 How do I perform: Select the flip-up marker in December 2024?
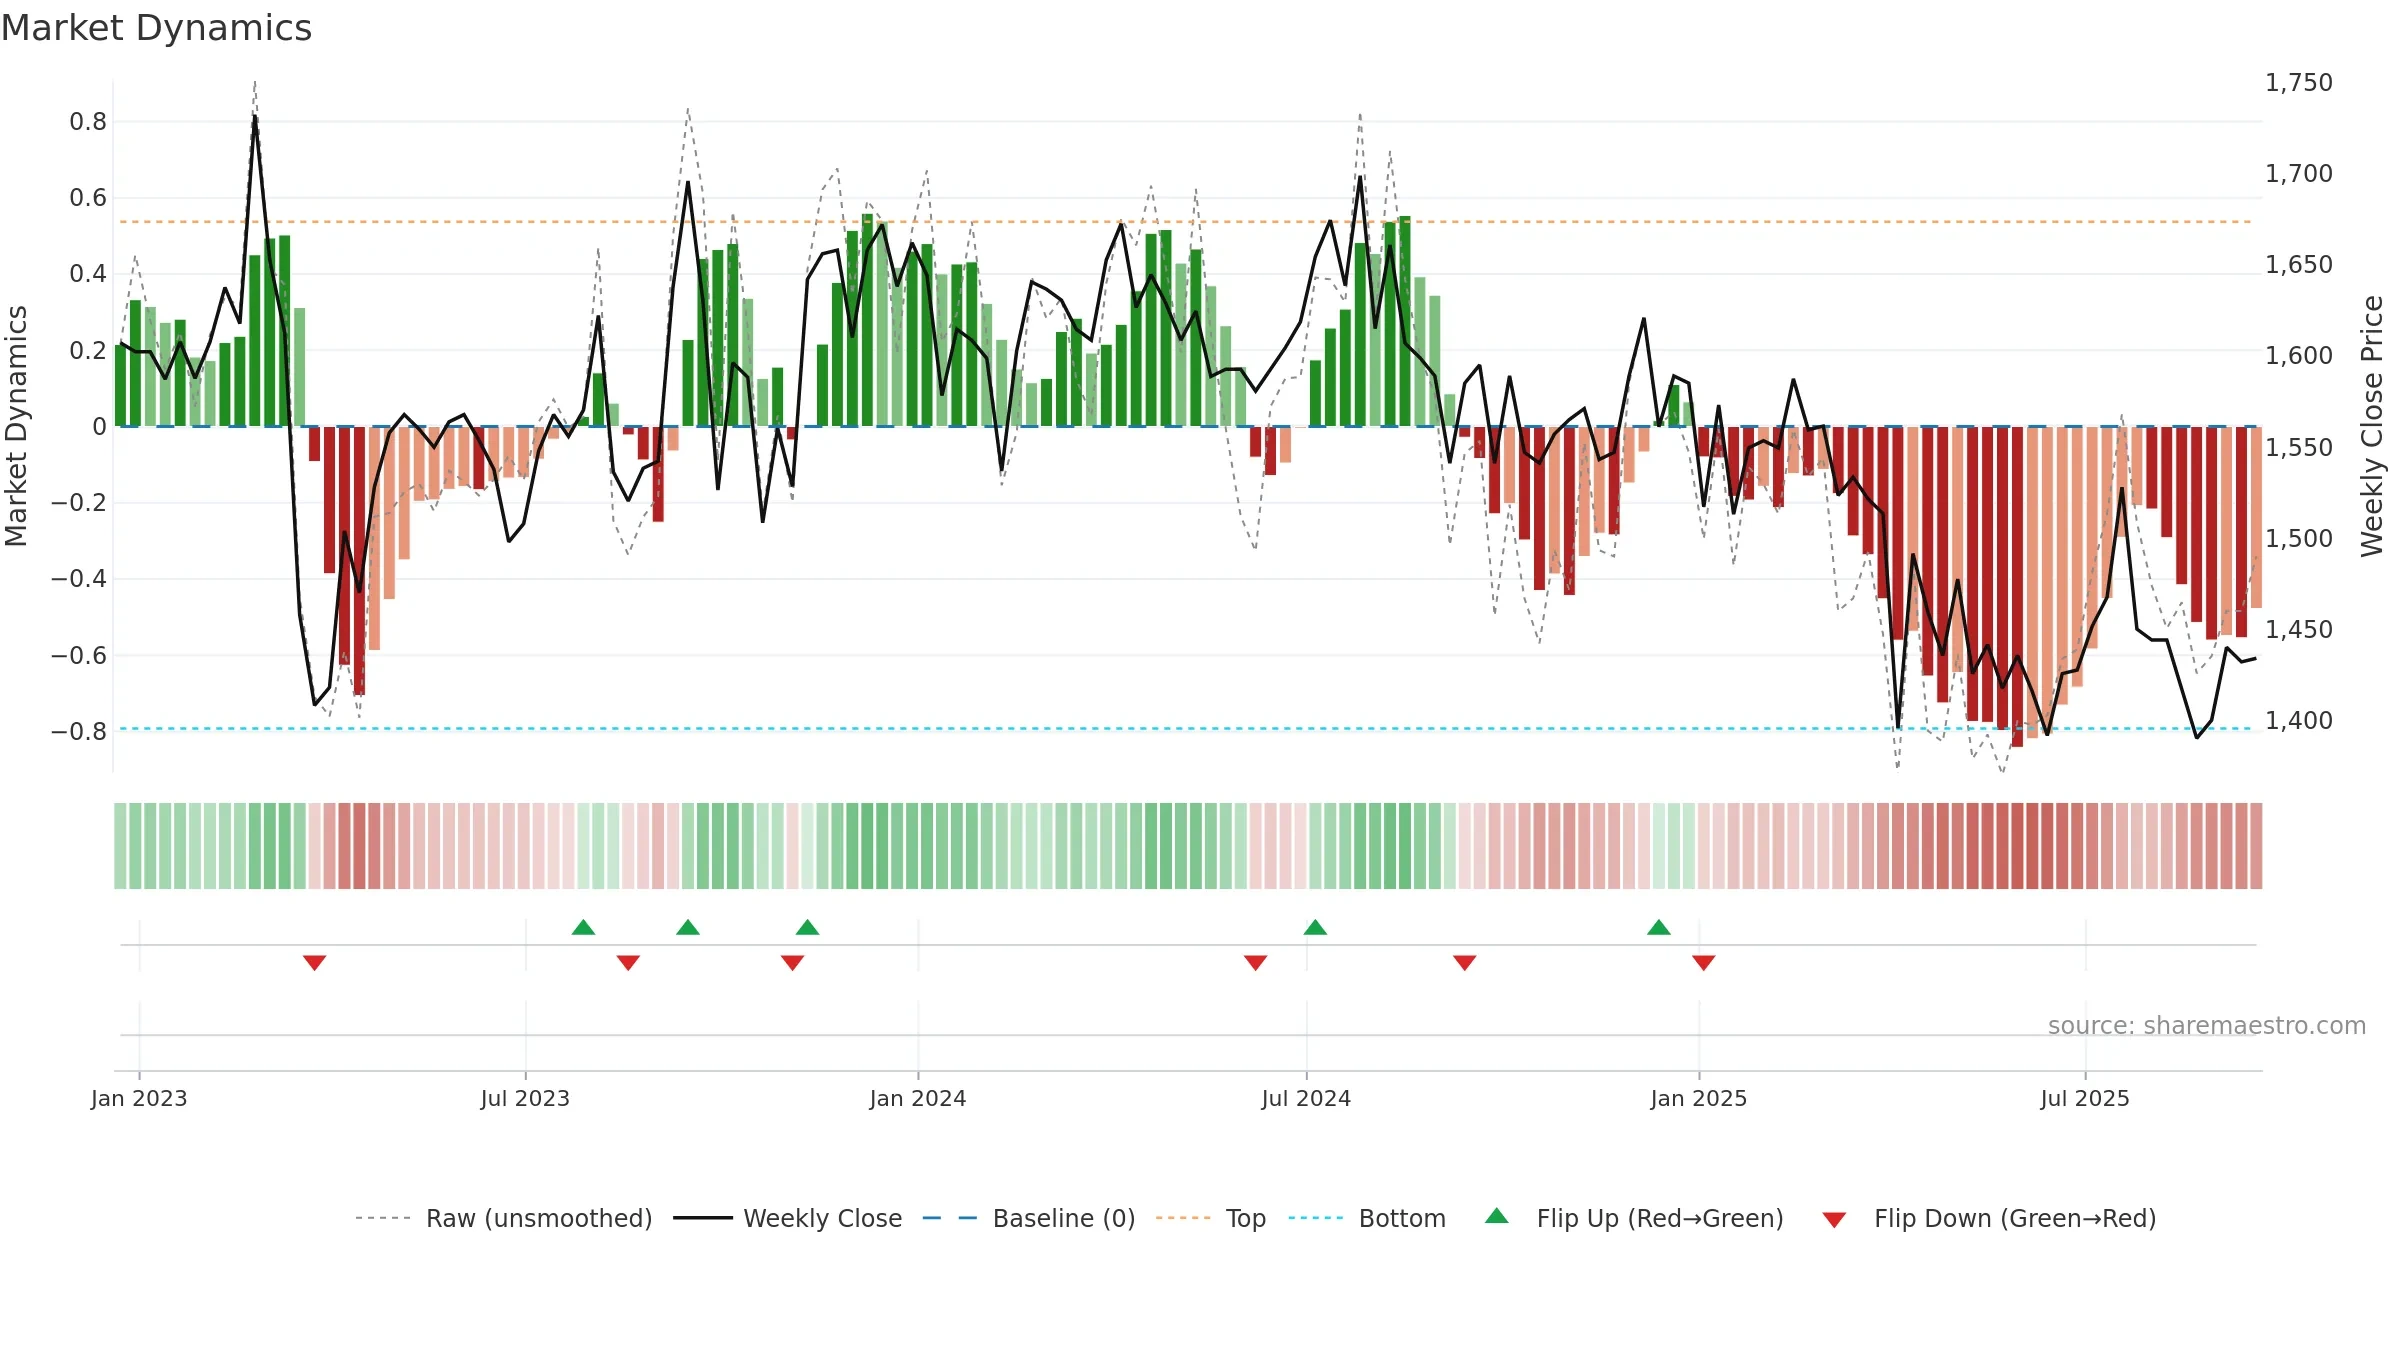coord(1659,927)
